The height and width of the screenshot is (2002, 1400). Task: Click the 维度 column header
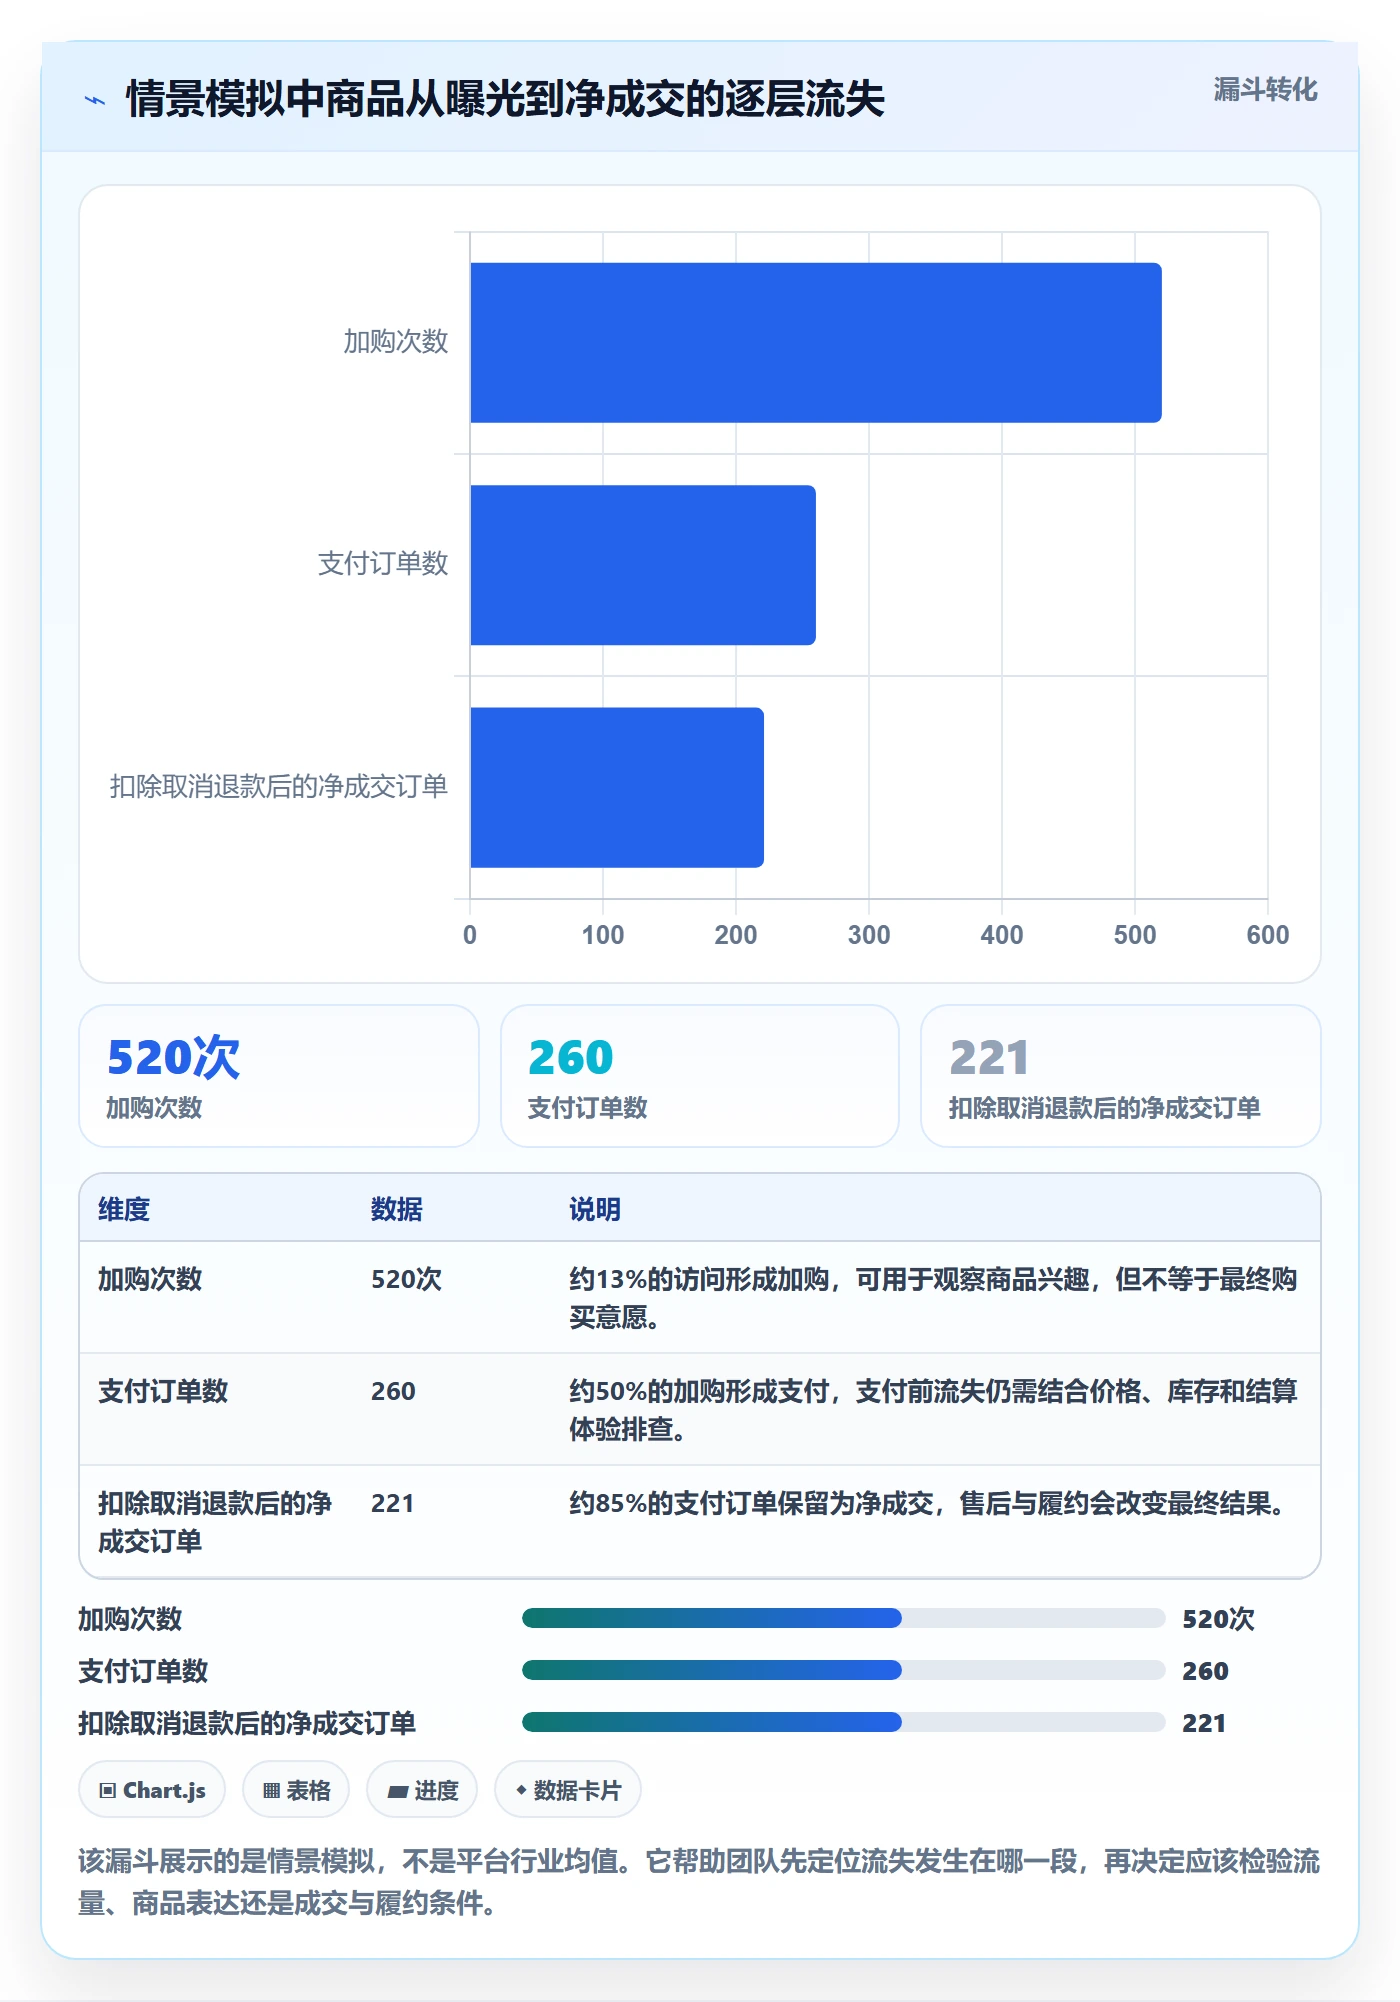point(124,1209)
